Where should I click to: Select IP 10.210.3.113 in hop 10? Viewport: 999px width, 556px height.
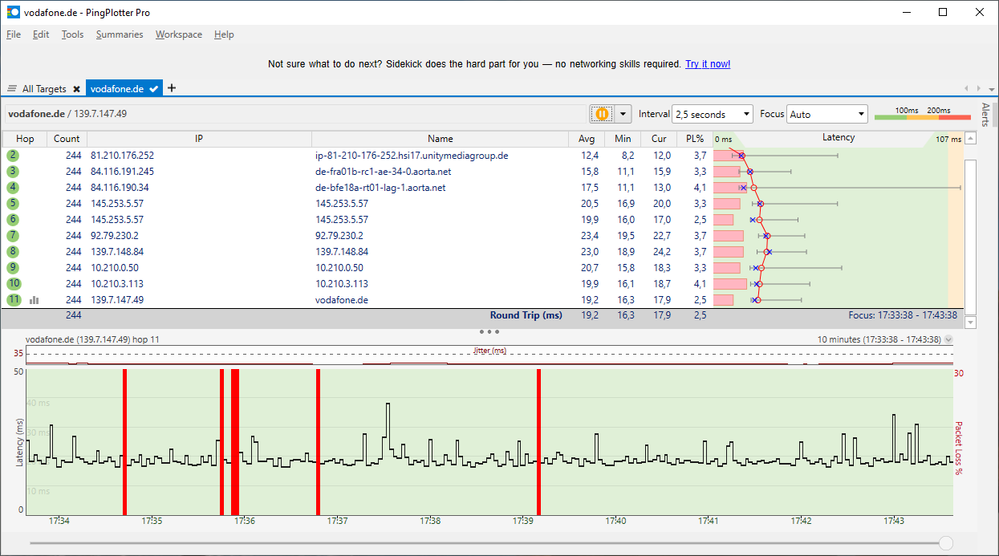[x=117, y=284]
